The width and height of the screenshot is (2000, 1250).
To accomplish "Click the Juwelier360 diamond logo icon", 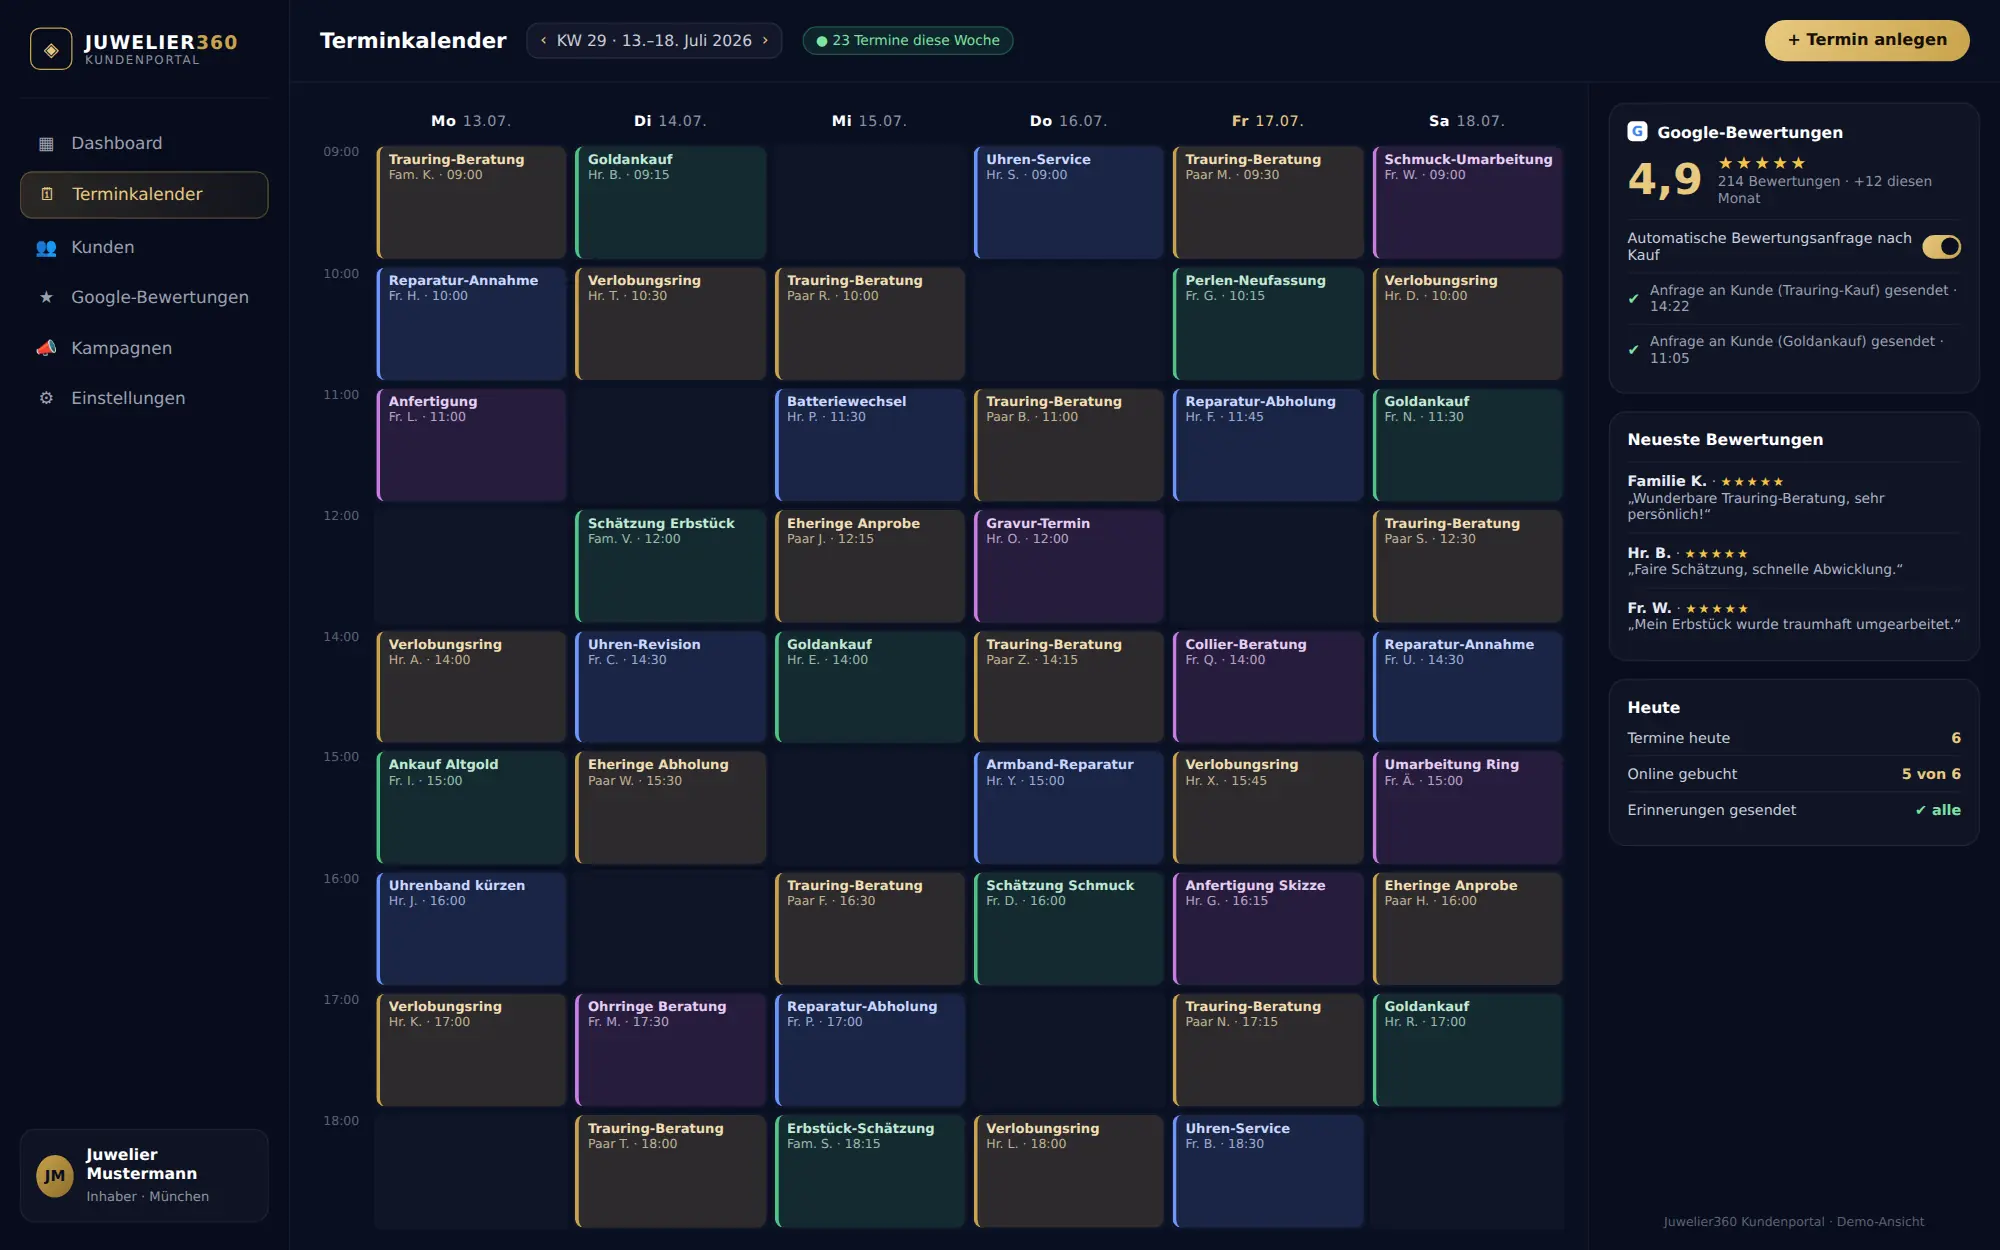I will (x=51, y=49).
